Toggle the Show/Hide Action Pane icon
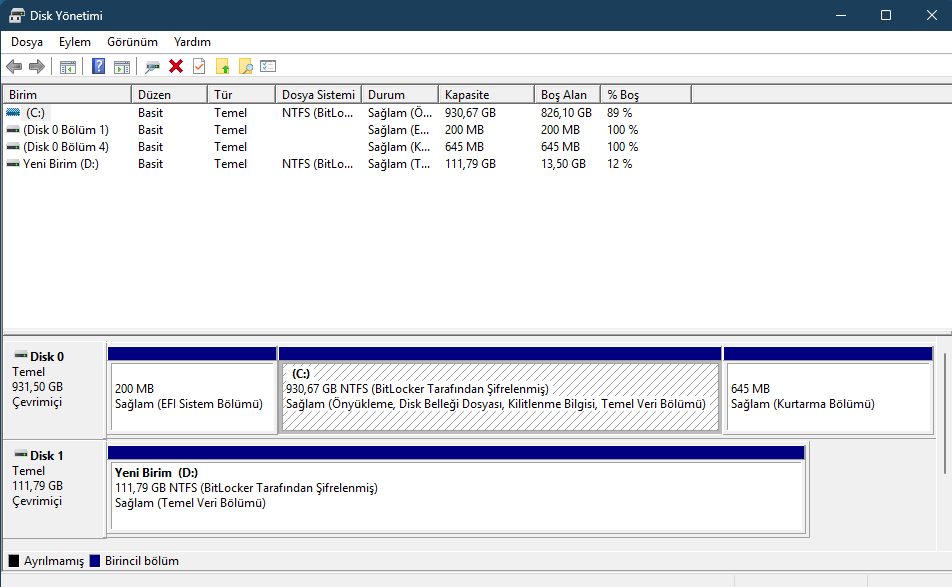This screenshot has height=587, width=952. coord(120,66)
